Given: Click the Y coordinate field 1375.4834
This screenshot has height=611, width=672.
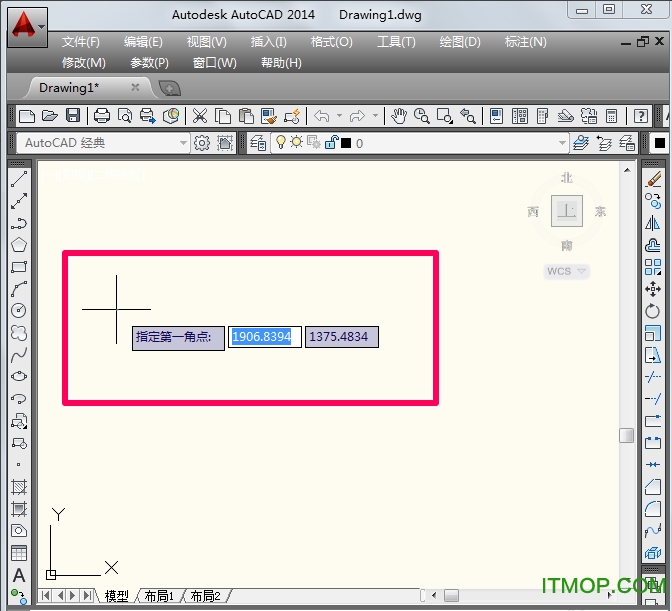Looking at the screenshot, I should click(x=342, y=337).
